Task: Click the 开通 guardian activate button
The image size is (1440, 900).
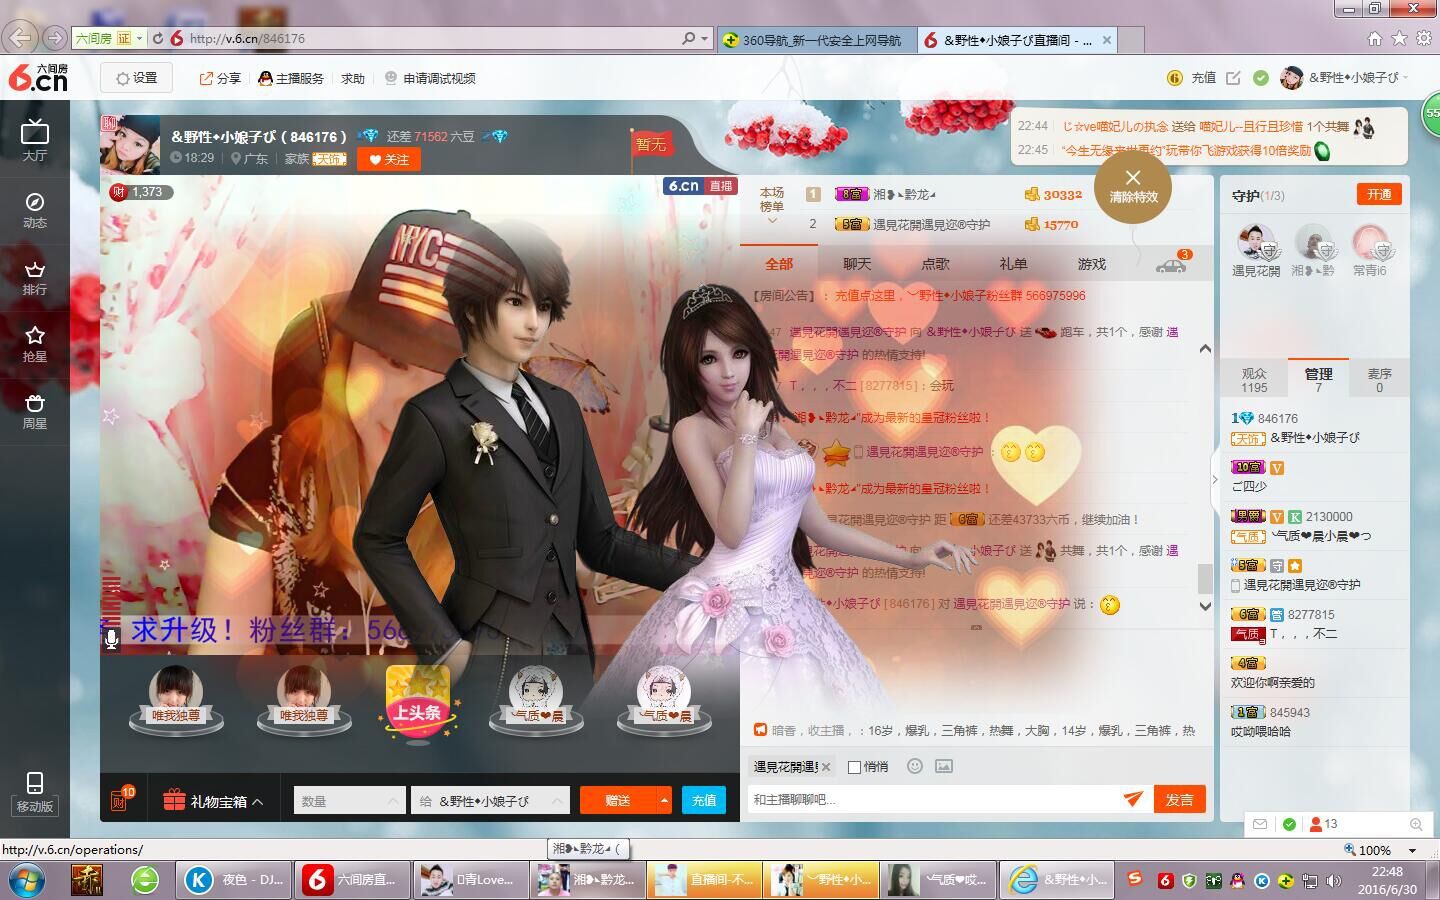Action: pos(1379,194)
